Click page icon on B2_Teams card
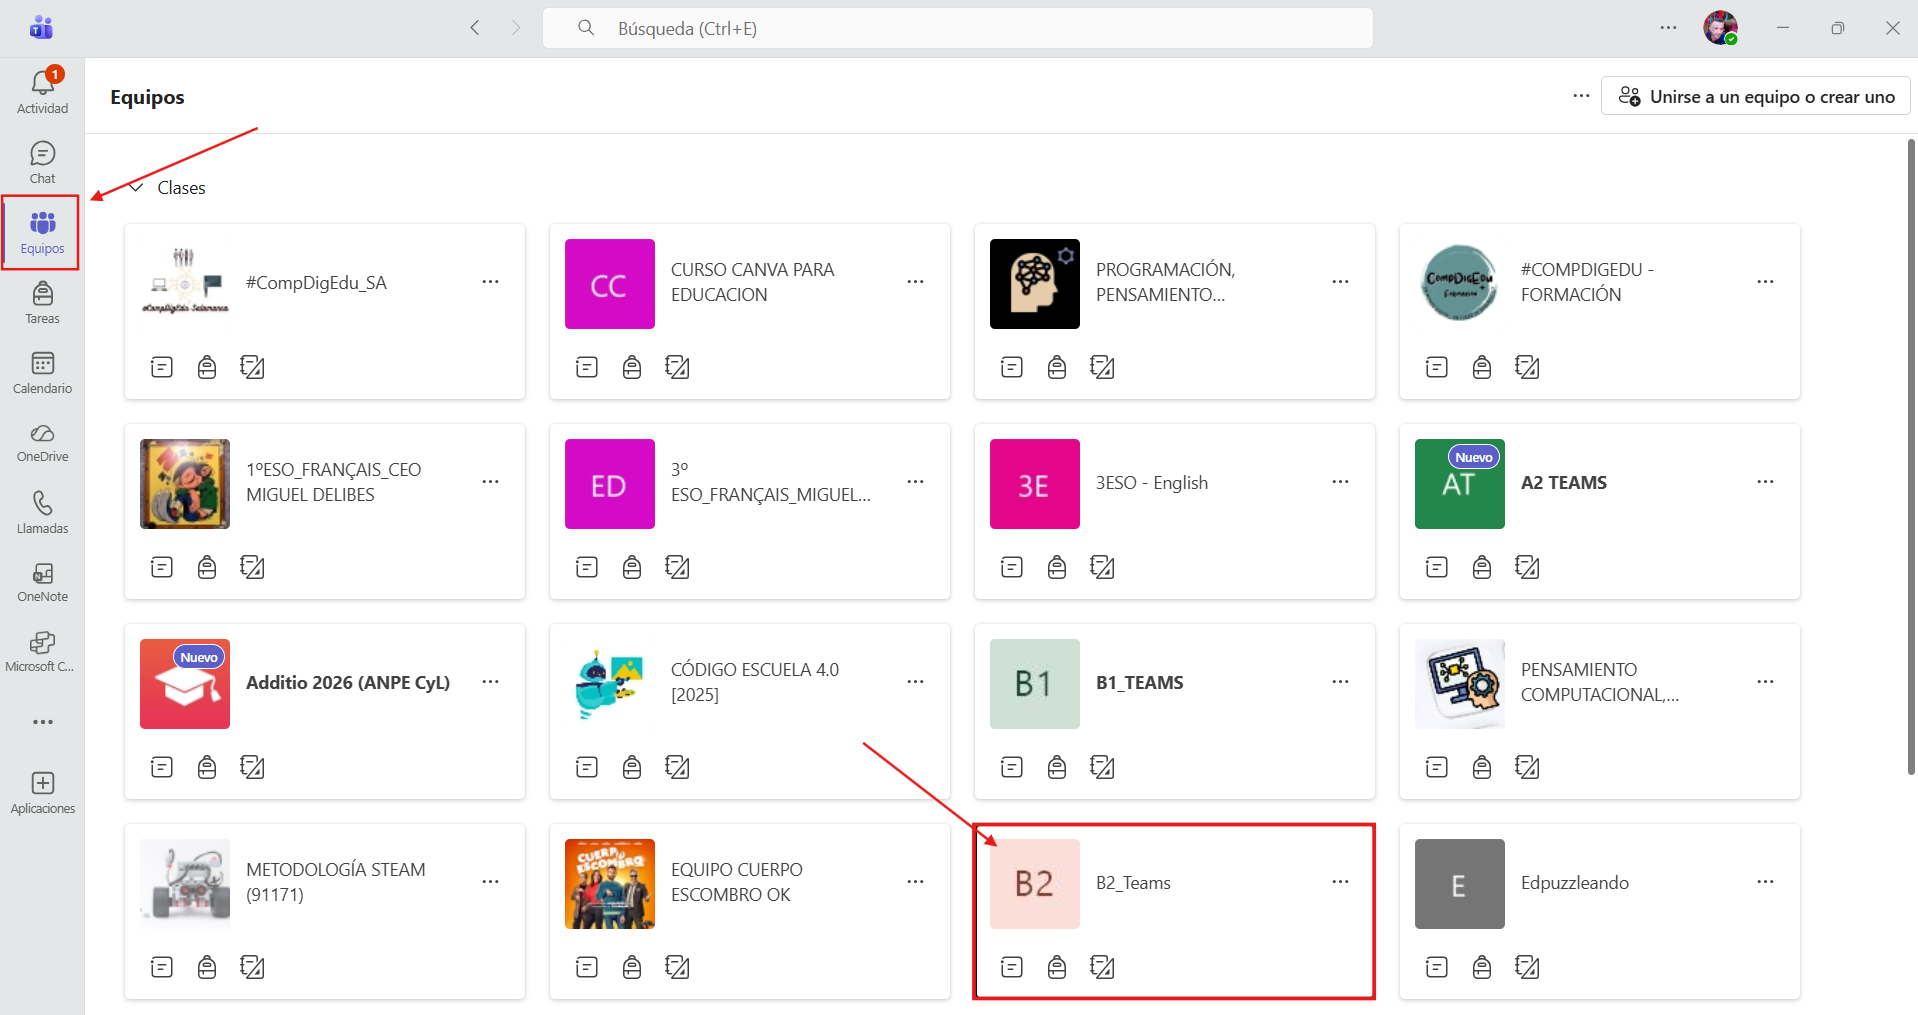Viewport: 1918px width, 1015px height. tap(1012, 967)
